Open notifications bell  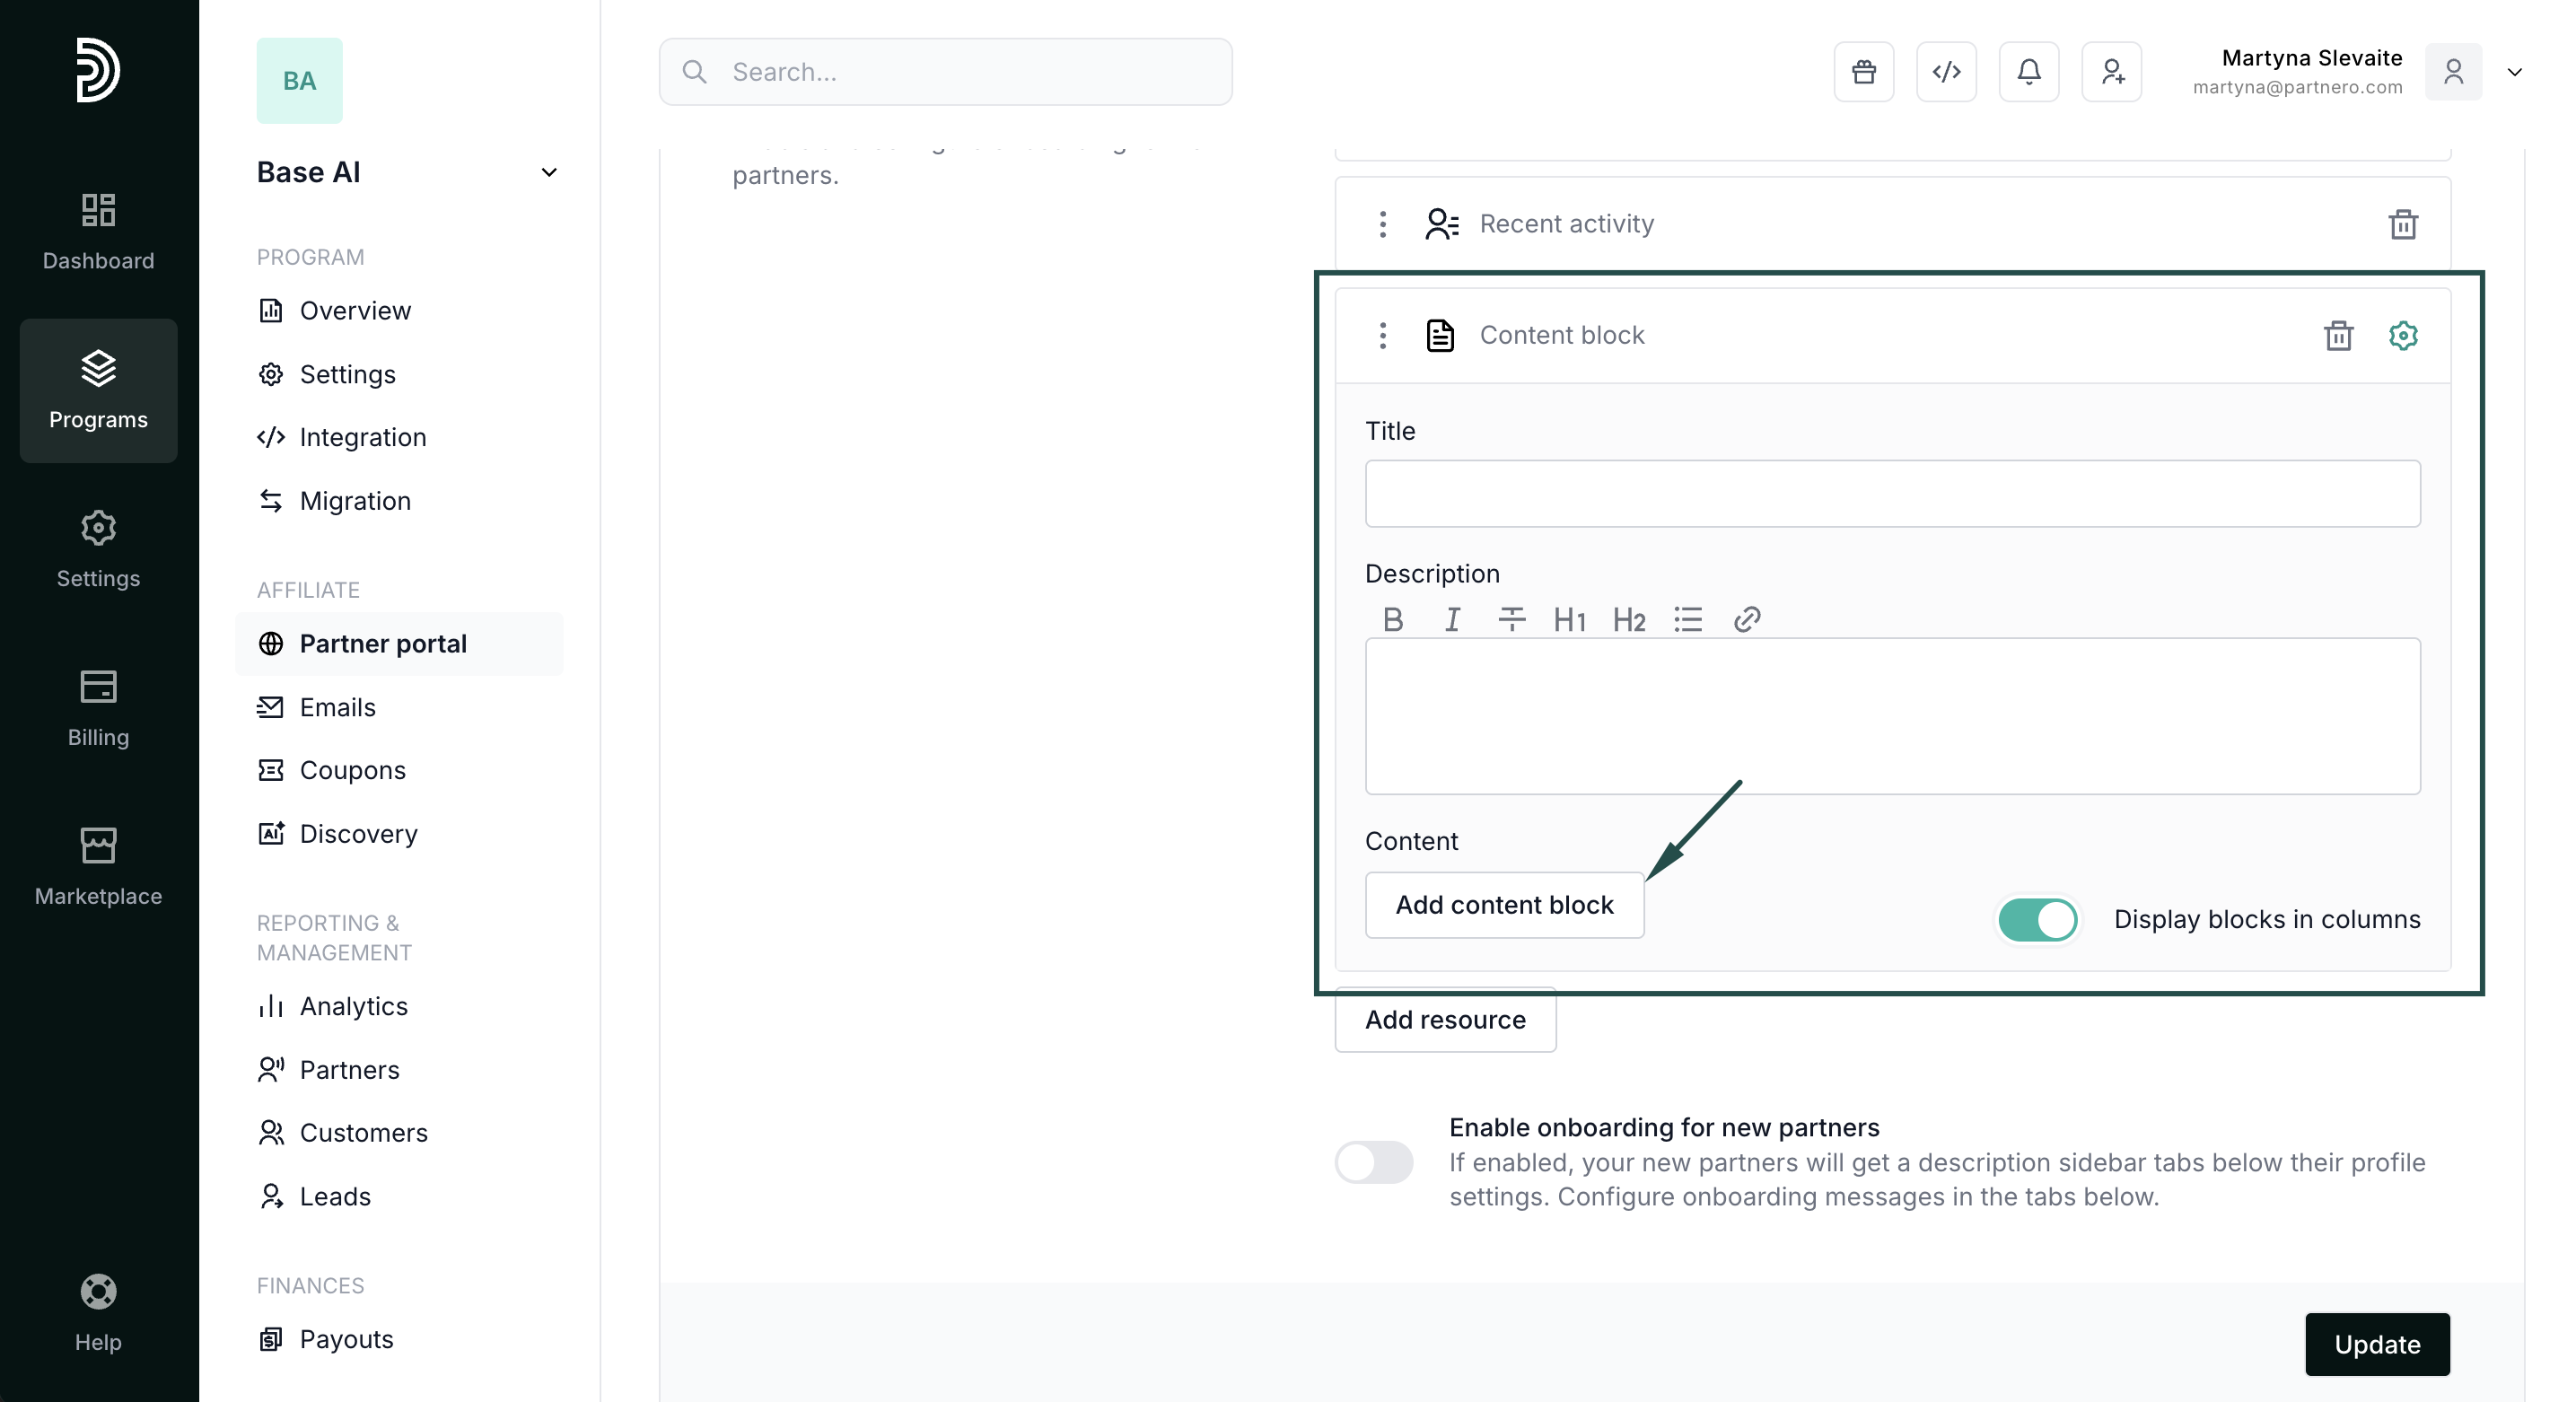click(x=2028, y=72)
